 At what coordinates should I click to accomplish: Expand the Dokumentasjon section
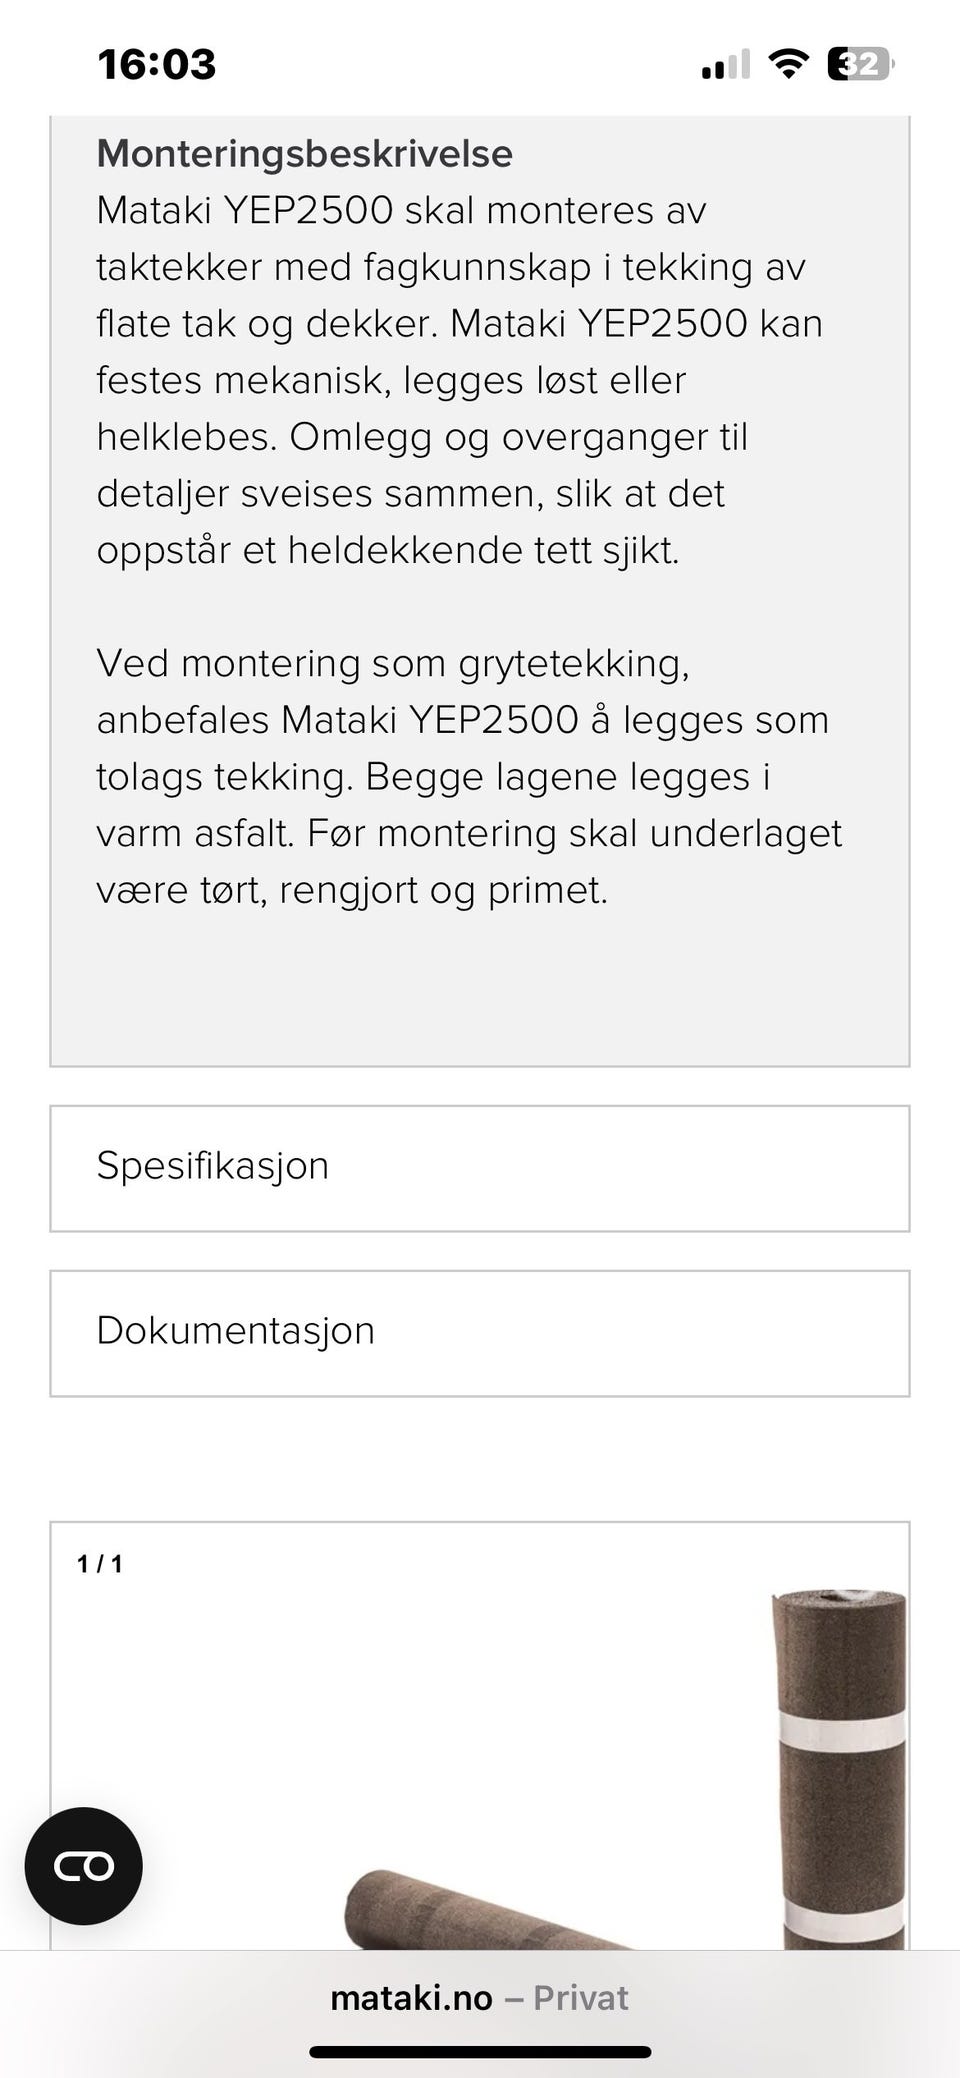[x=480, y=1333]
